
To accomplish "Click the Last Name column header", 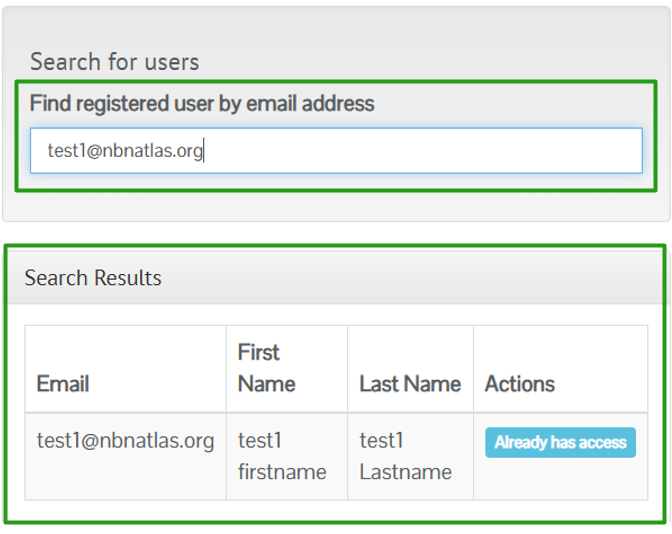I will point(409,384).
